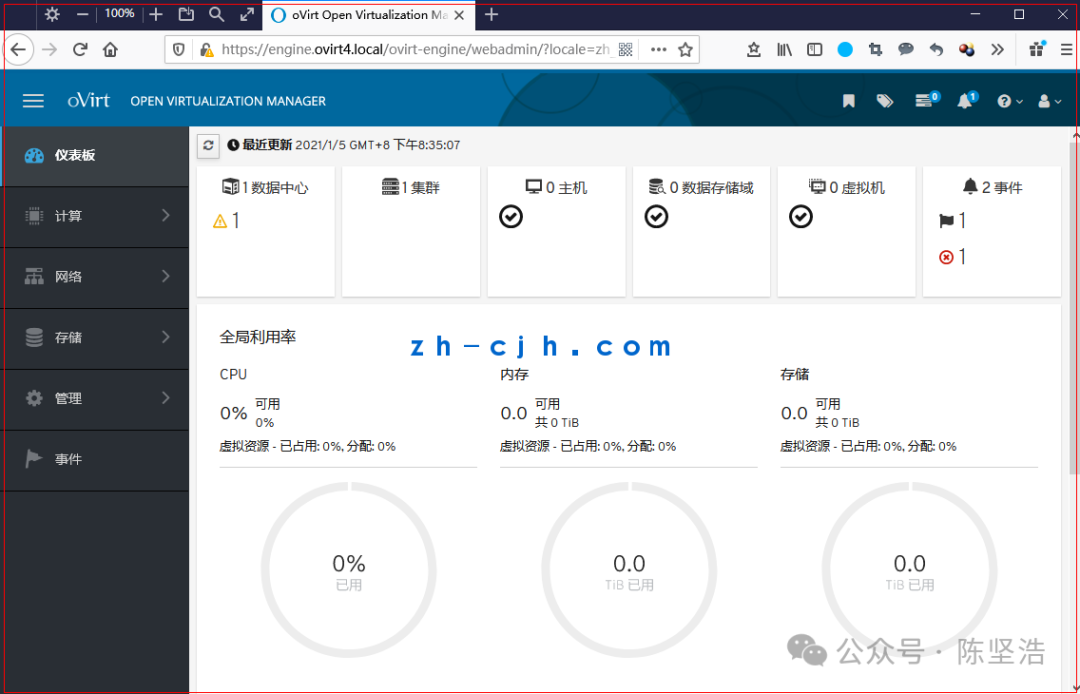Click the warning triangle in 数据中心 card
The image size is (1080, 694).
[220, 221]
